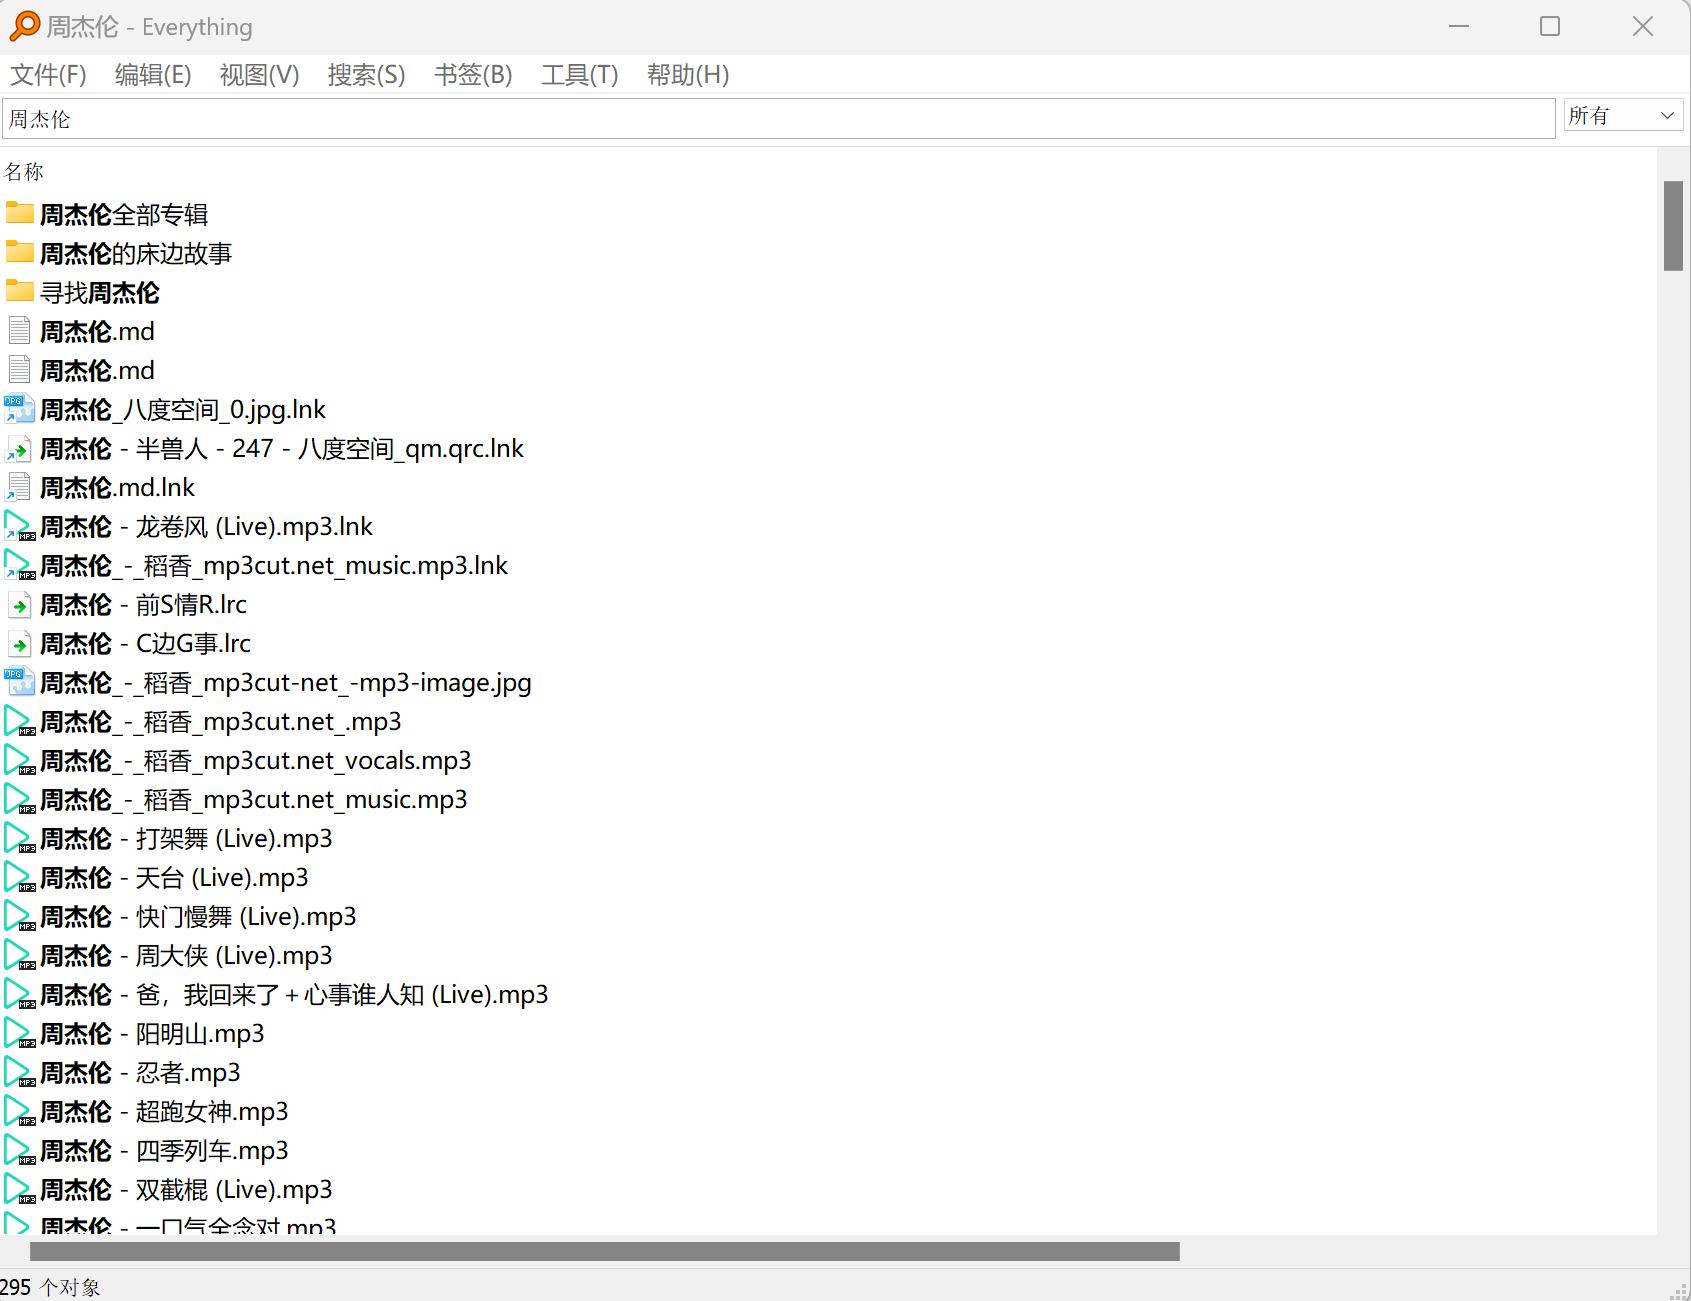Viewport: 1691px width, 1301px height.
Task: Click the MP3 icon of 天台 (Live).mp3
Action: [x=19, y=877]
